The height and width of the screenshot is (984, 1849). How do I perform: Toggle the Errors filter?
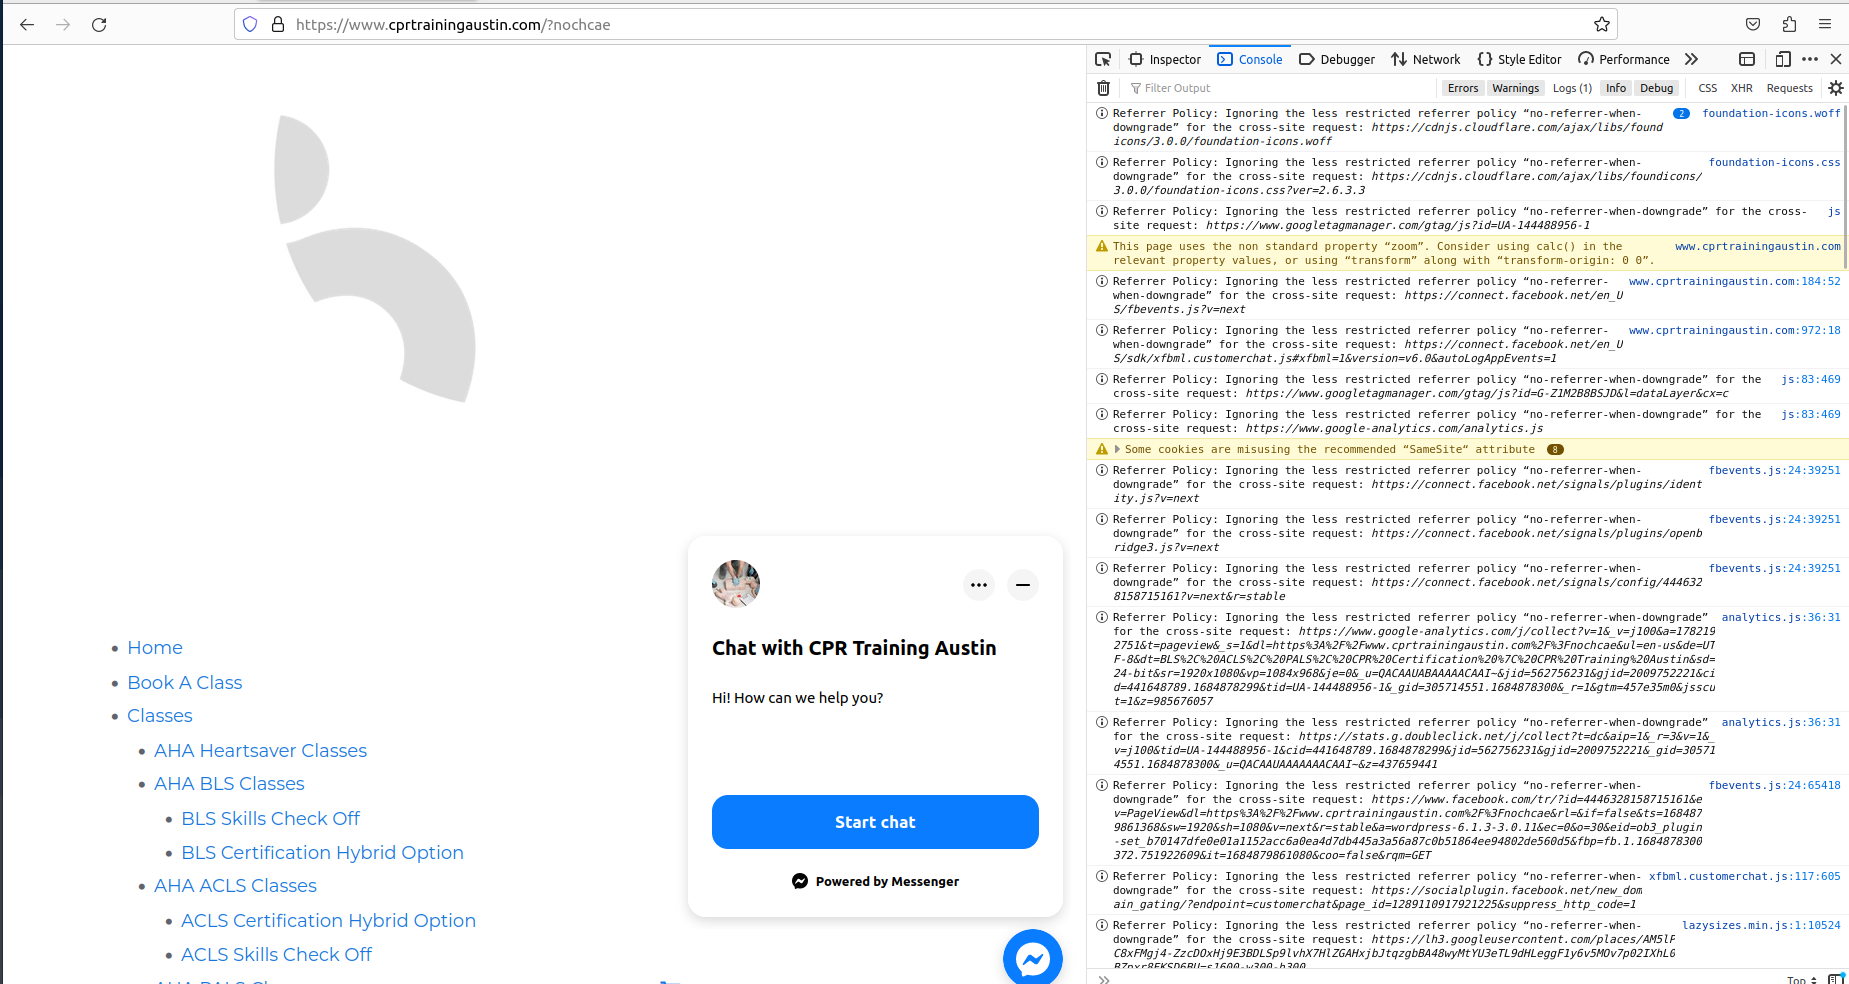pyautogui.click(x=1463, y=88)
